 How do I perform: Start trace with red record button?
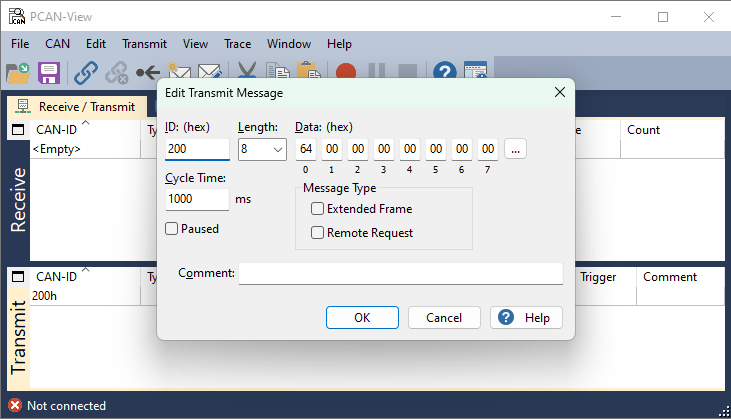[346, 71]
